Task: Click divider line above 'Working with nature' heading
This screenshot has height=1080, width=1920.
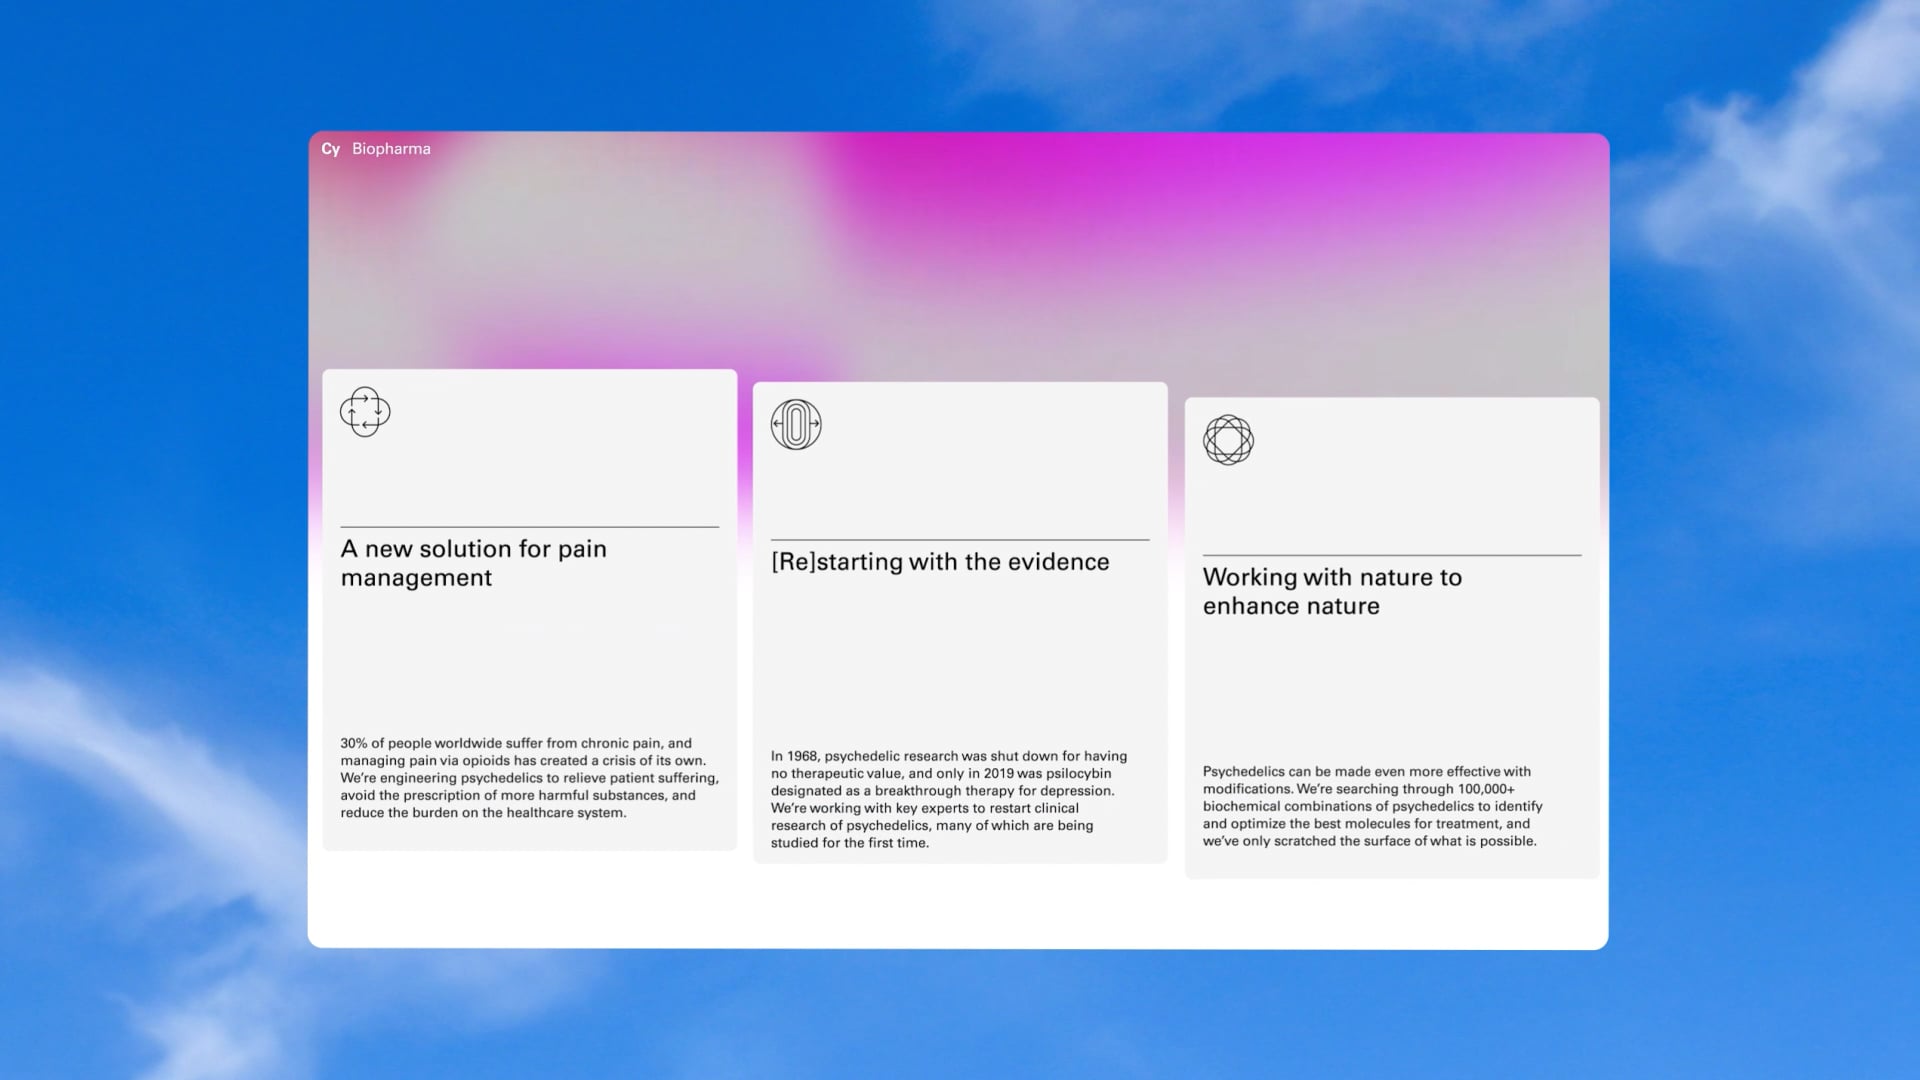Action: [1392, 555]
